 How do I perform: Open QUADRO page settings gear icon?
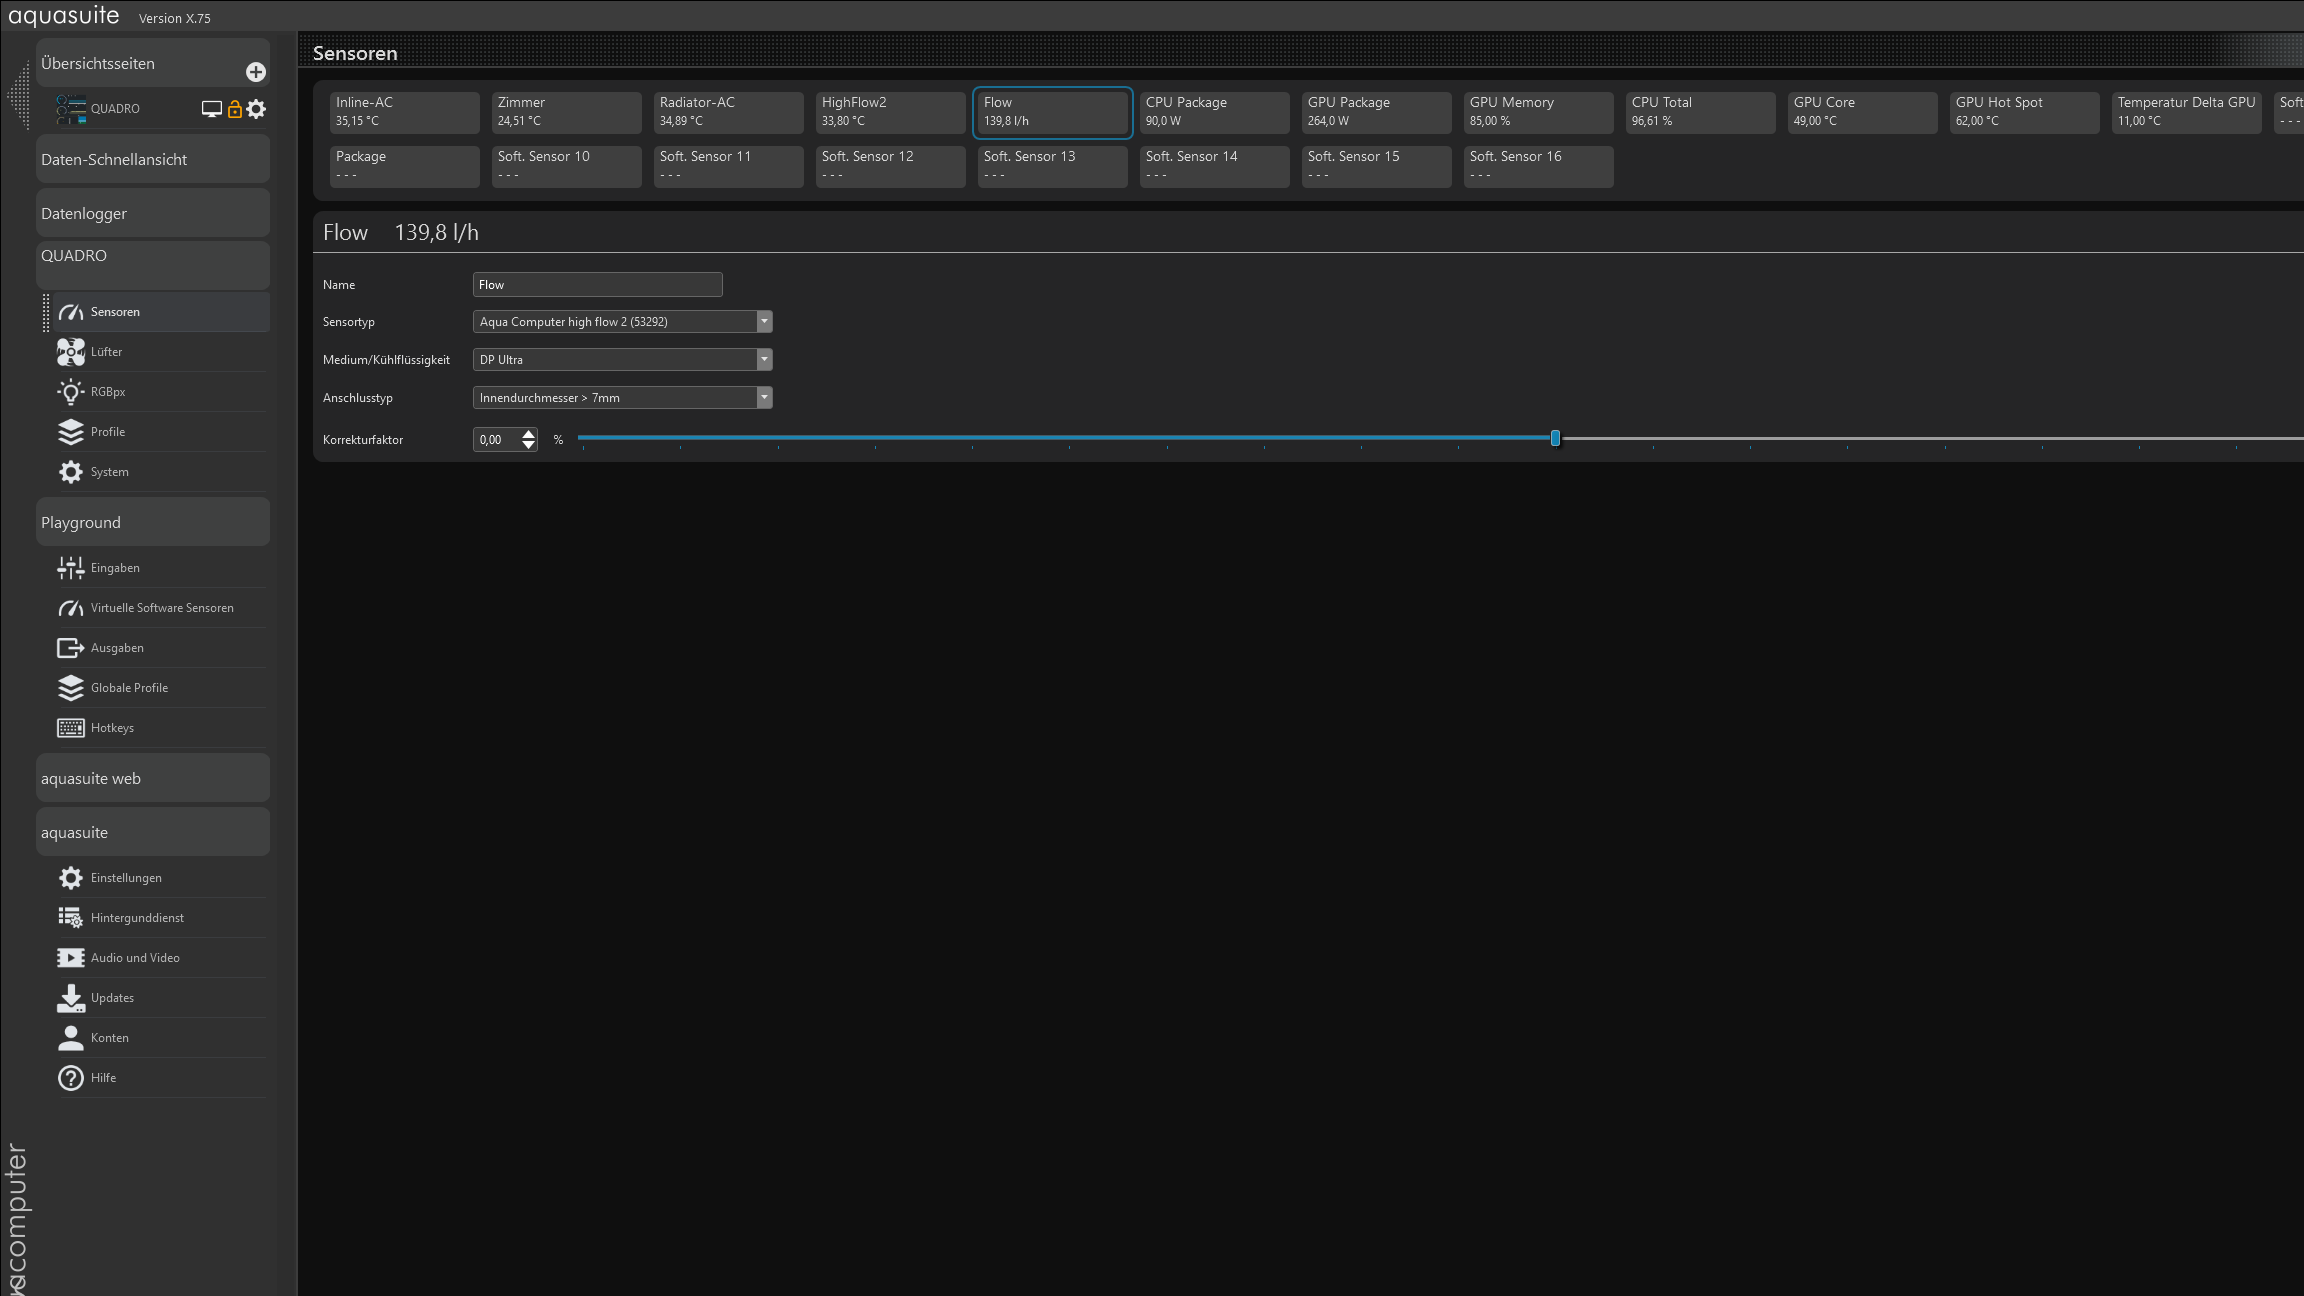click(257, 109)
